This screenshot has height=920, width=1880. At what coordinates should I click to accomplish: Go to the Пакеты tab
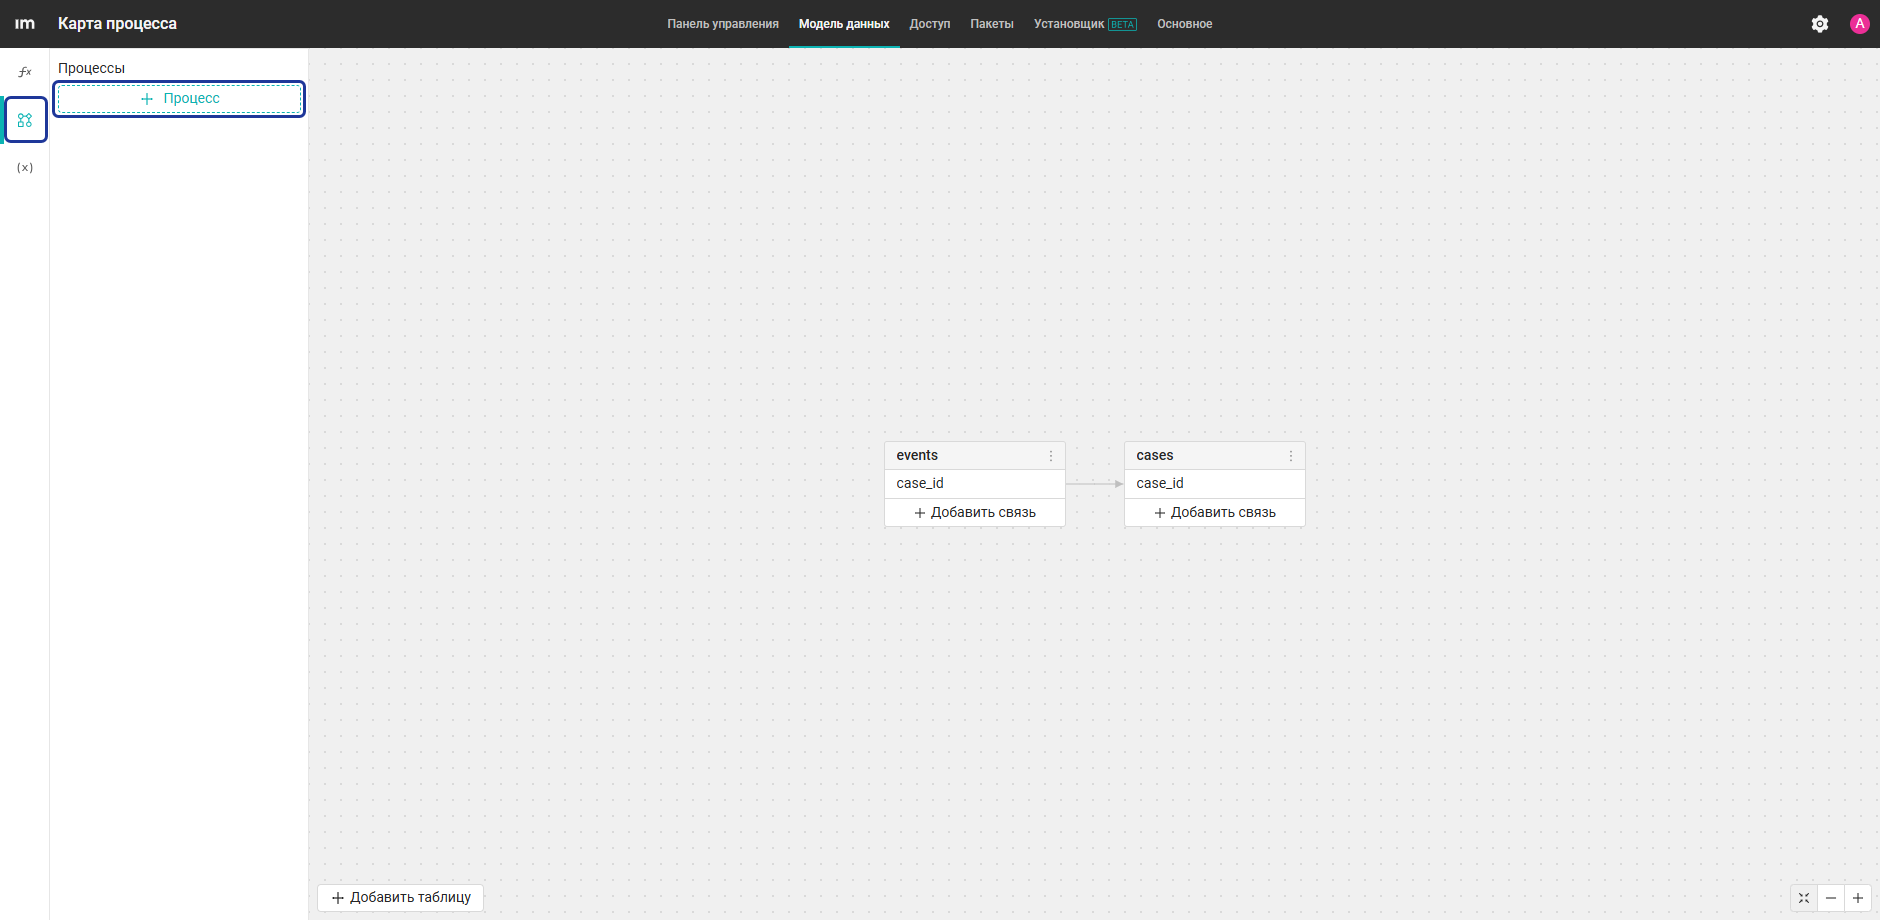click(x=992, y=24)
